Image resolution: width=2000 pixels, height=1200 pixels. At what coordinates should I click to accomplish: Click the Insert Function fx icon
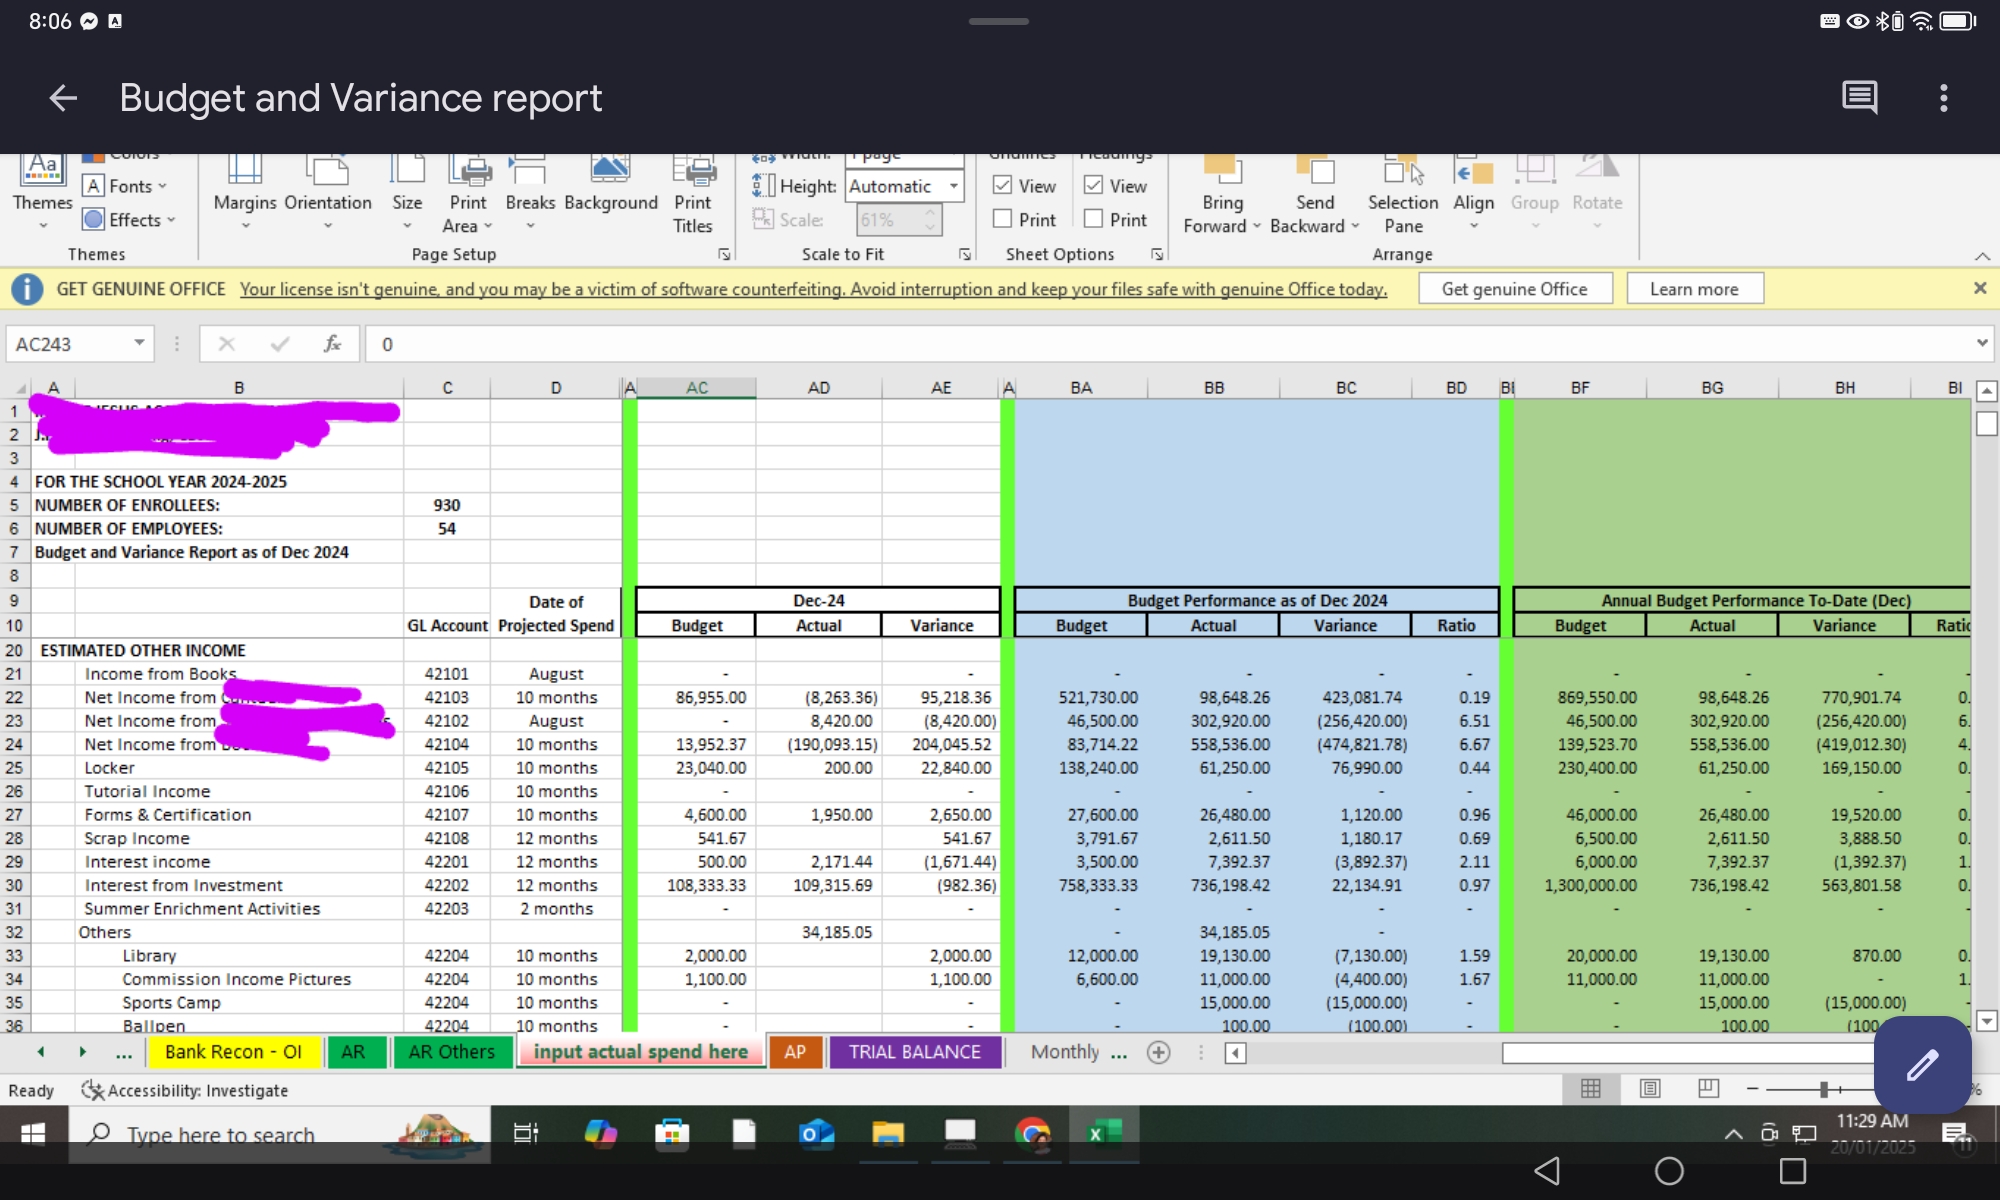(x=332, y=344)
